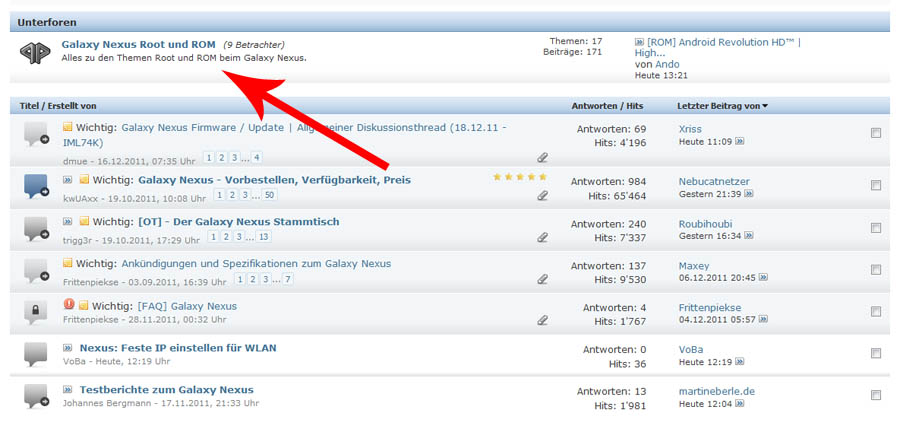Image resolution: width=900 pixels, height=421 pixels.
Task: View attachments of Ankündigungen thread paperclip
Action: click(x=542, y=279)
